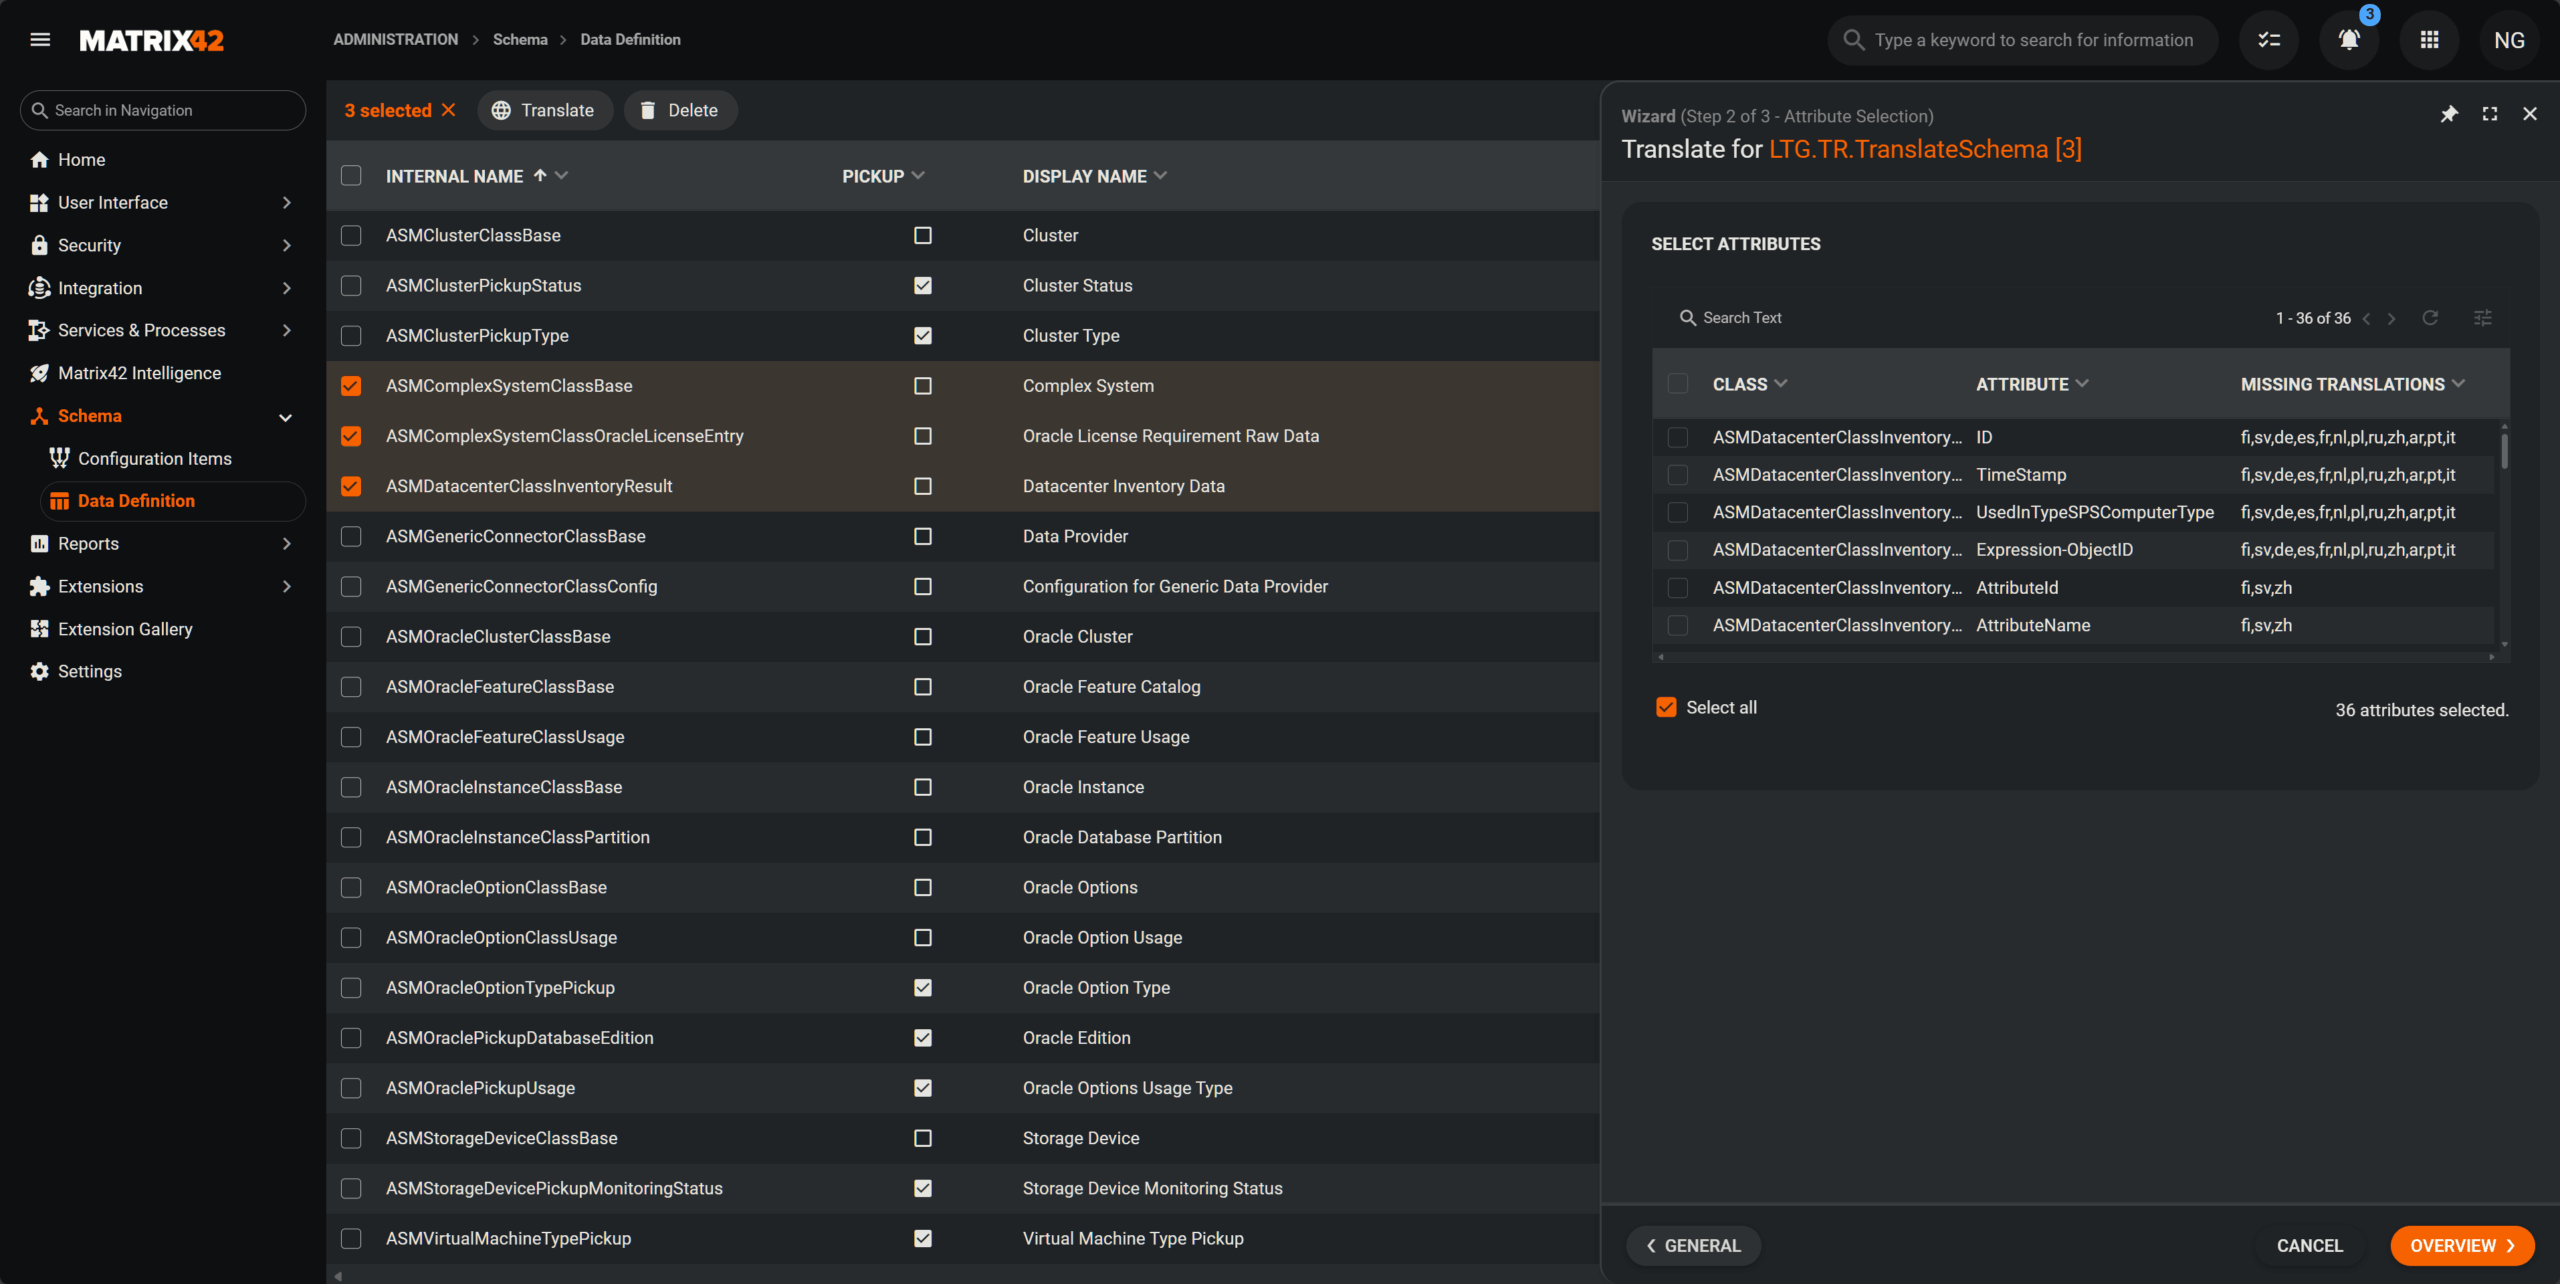This screenshot has height=1284, width=2560.
Task: Proceed to the OVERVIEW step
Action: [2462, 1245]
